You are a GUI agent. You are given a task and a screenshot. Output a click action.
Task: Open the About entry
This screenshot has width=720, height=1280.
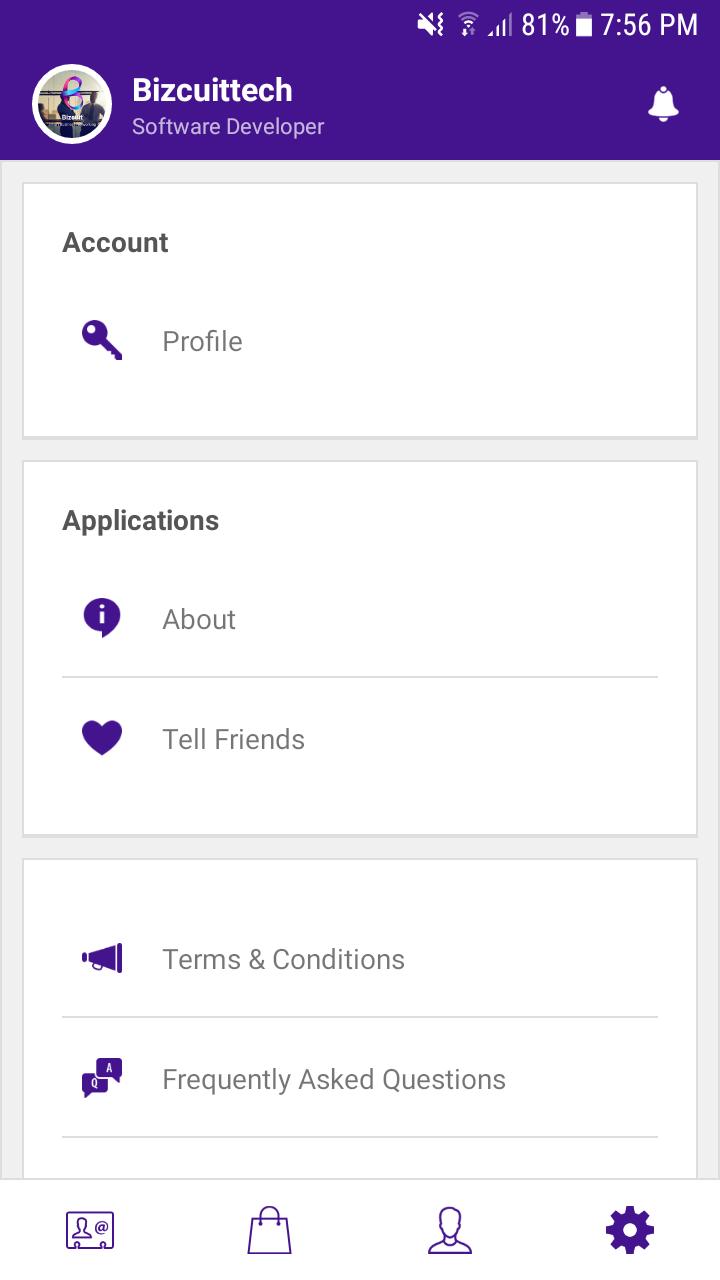click(x=360, y=619)
